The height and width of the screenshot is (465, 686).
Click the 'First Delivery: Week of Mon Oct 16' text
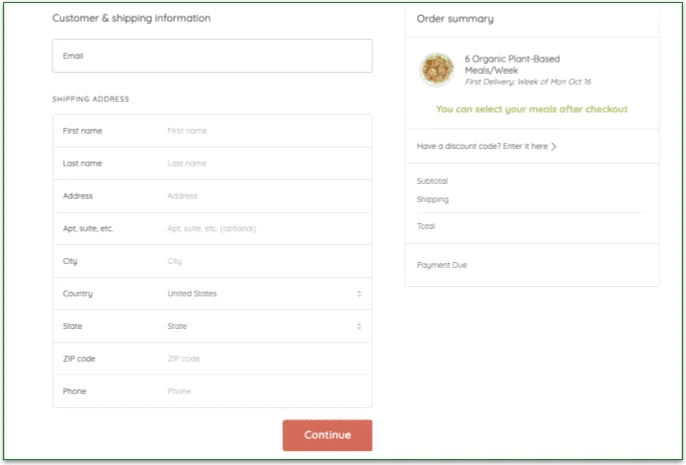tap(528, 82)
